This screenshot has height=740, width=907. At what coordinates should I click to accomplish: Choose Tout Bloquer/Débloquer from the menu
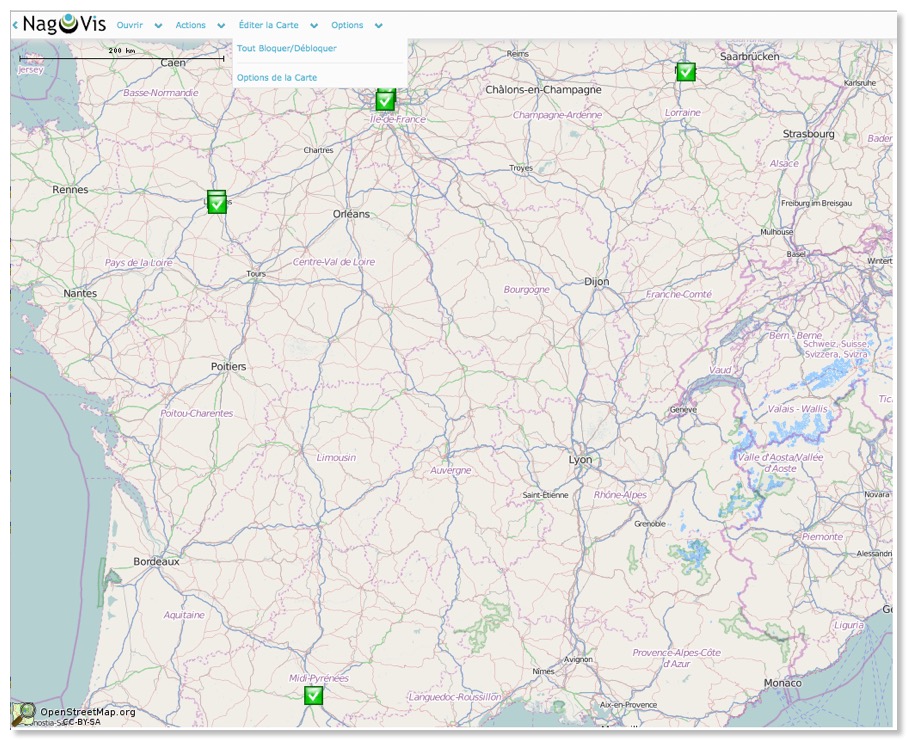pyautogui.click(x=287, y=48)
